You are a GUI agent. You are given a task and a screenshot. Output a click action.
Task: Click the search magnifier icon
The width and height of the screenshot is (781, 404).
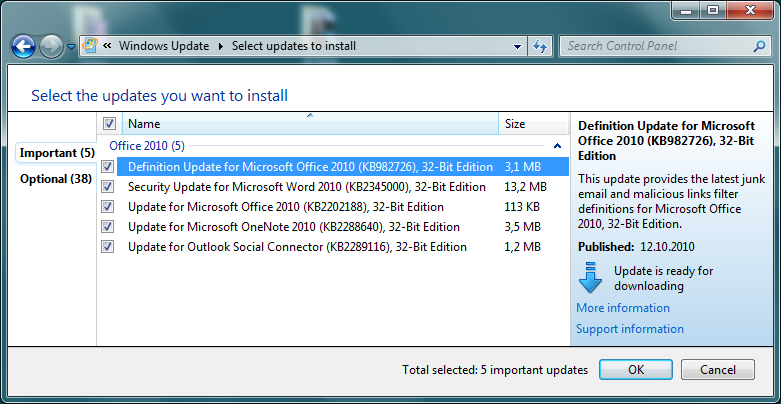coord(759,46)
